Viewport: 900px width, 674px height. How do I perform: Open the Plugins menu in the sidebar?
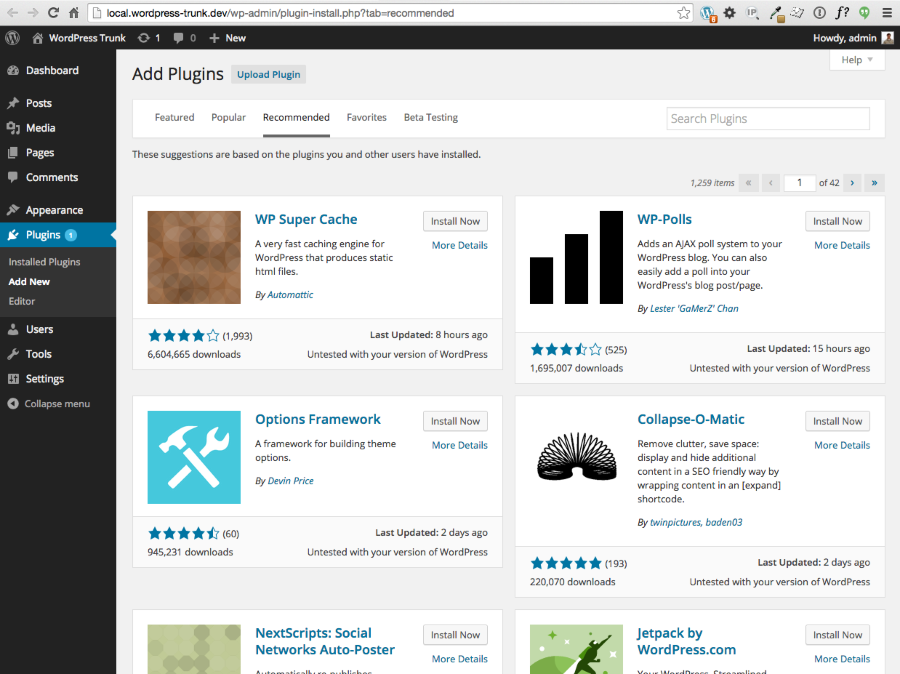tap(57, 235)
